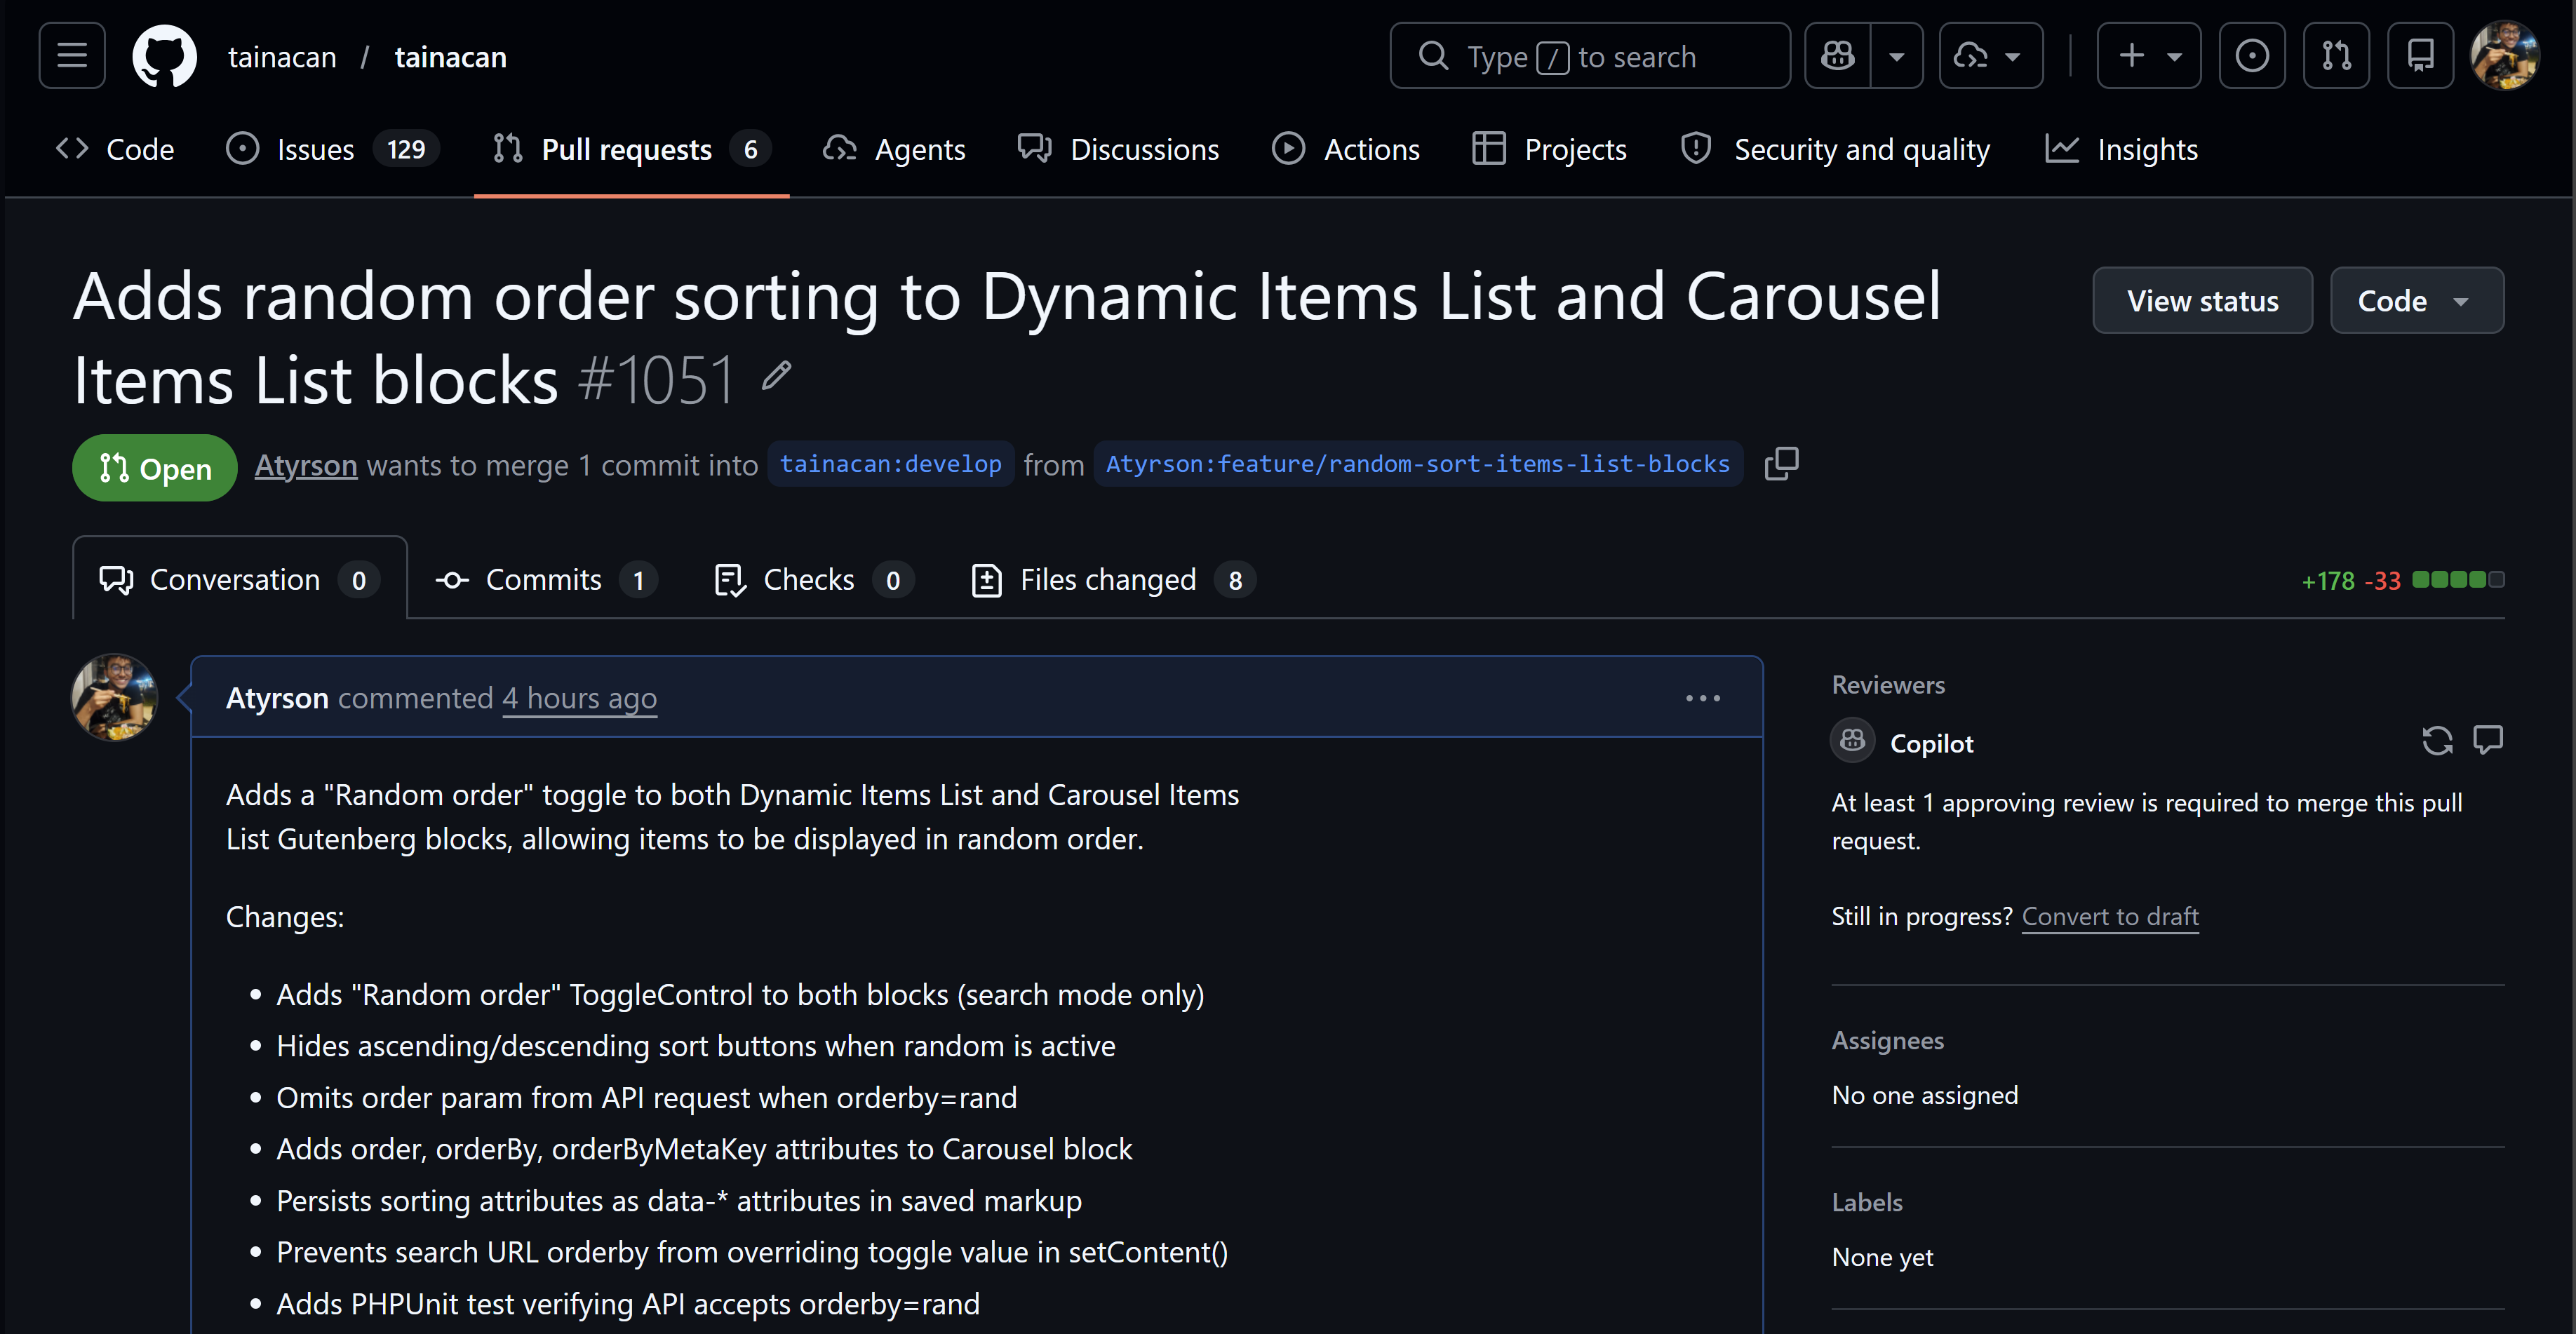
Task: Open the tainacan owner link
Action: [x=282, y=57]
